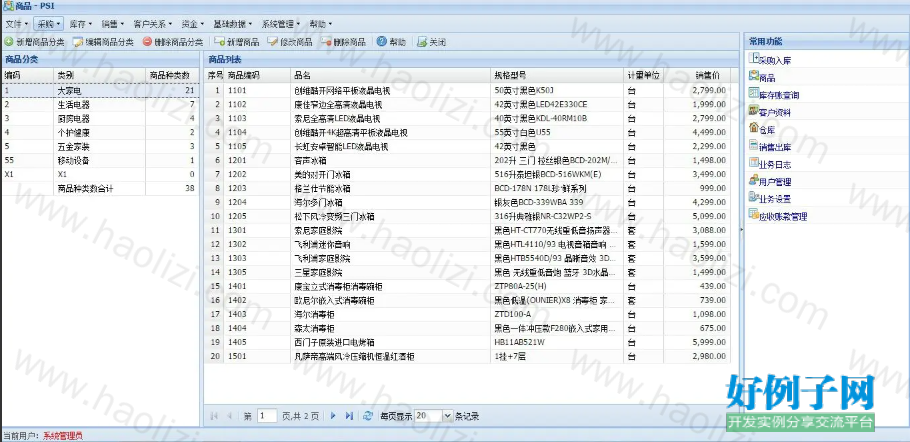The image size is (910, 442).
Task: Select the 个护健康 category row
Action: (x=100, y=133)
